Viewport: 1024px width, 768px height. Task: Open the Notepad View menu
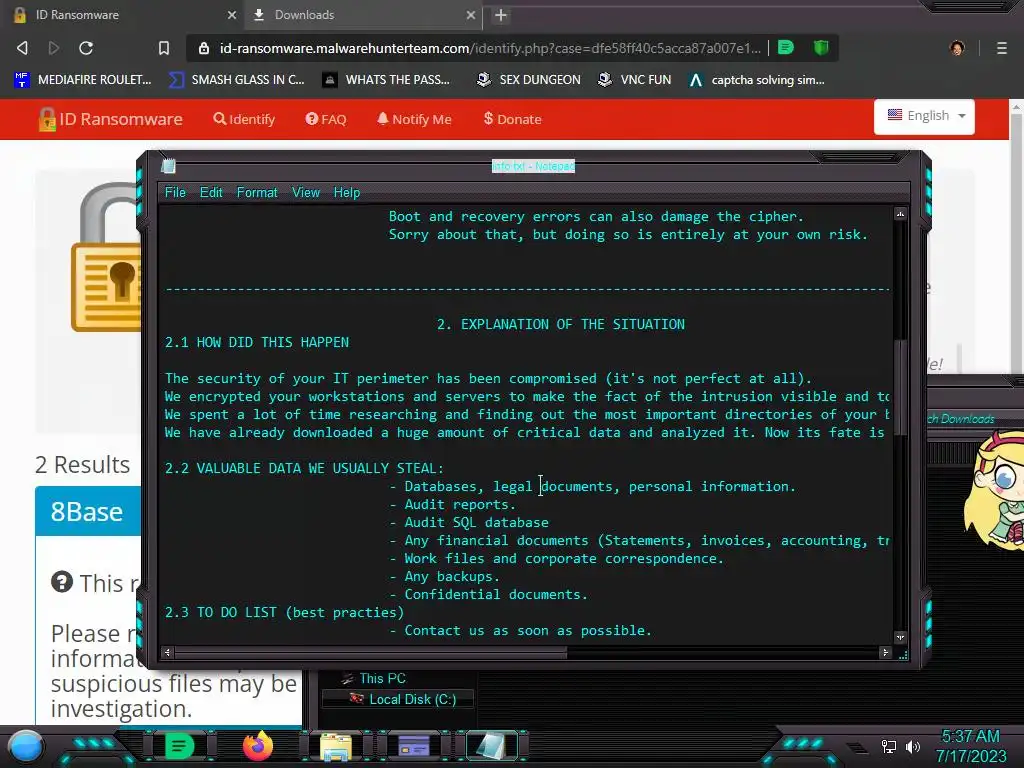pyautogui.click(x=306, y=193)
